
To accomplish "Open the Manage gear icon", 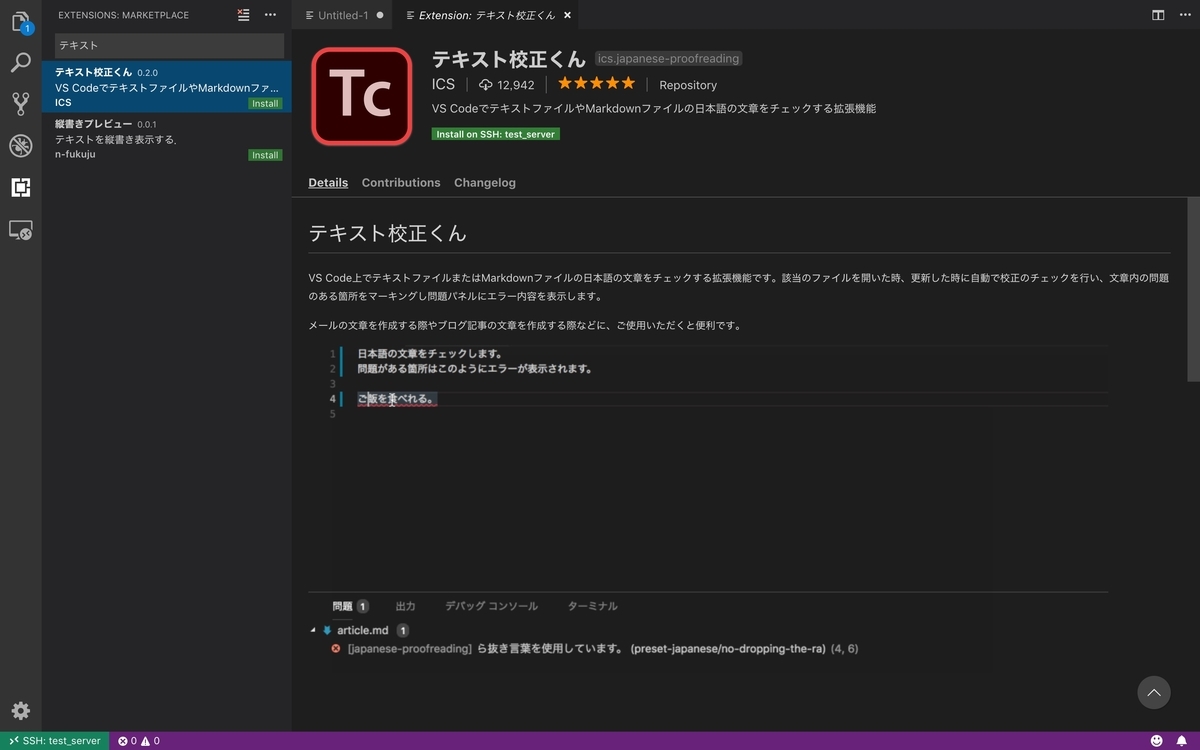I will pyautogui.click(x=20, y=711).
